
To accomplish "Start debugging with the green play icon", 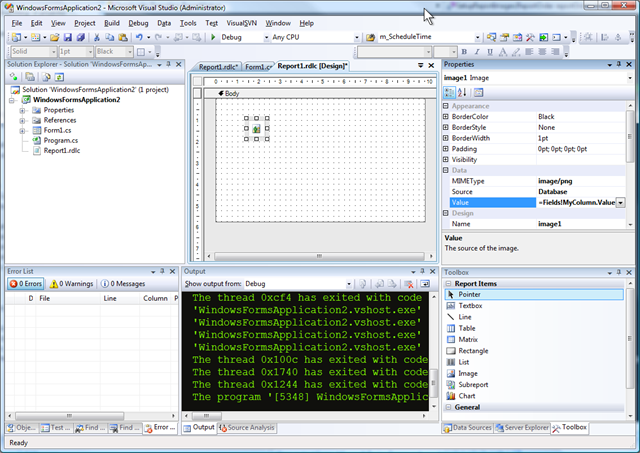I will [213, 38].
